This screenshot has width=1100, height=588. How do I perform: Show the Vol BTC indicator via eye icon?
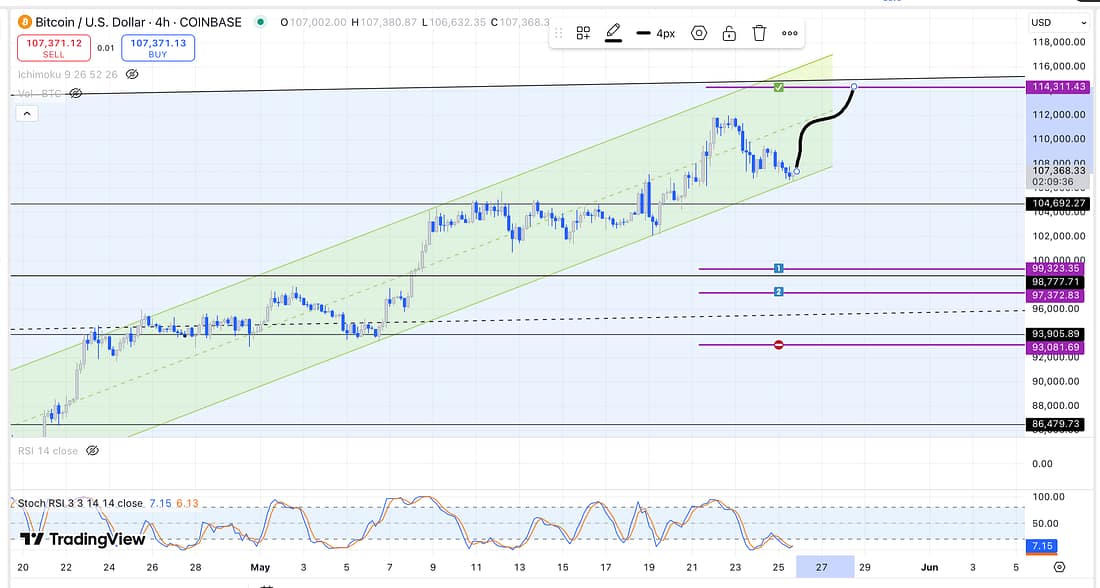click(75, 93)
